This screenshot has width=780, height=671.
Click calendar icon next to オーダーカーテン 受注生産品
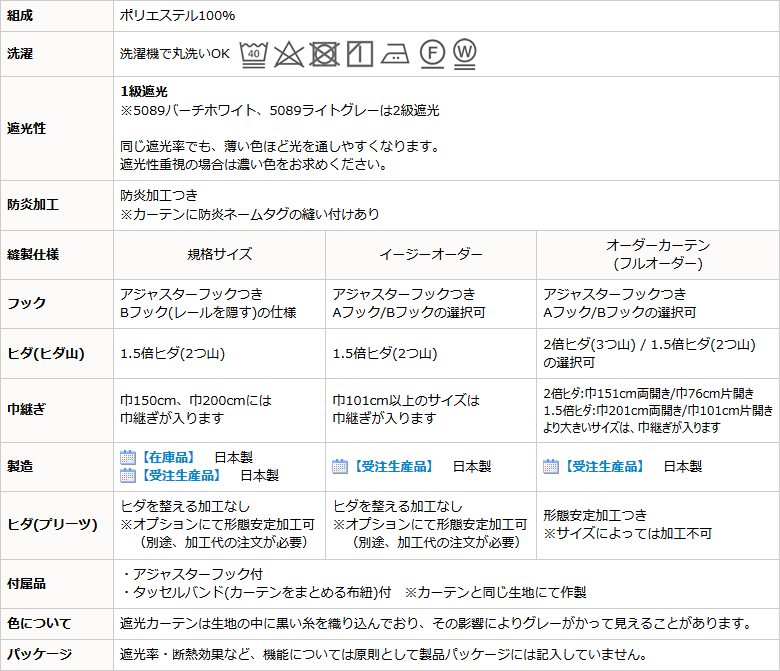tap(551, 467)
